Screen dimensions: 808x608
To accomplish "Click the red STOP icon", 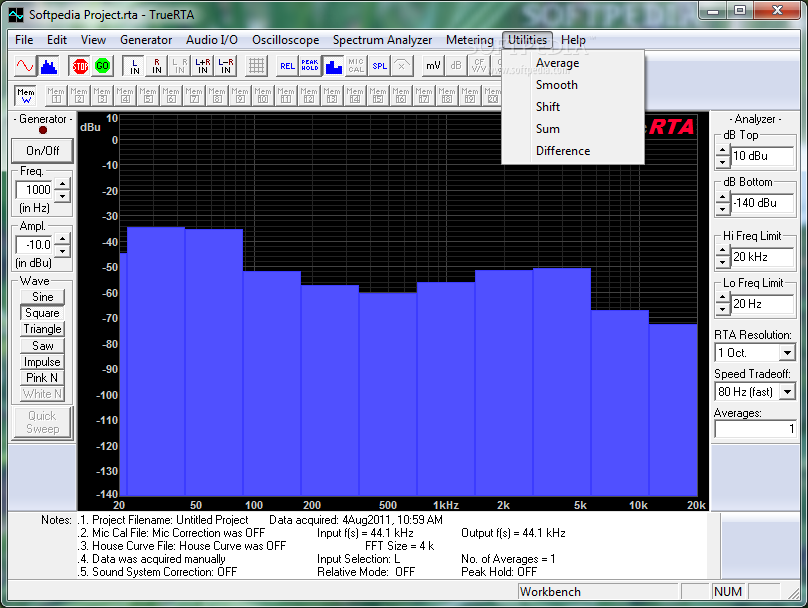I will [80, 66].
